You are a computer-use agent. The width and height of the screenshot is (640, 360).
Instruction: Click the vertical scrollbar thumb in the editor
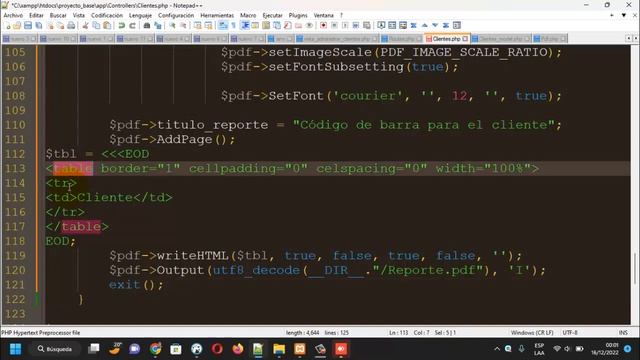635,268
